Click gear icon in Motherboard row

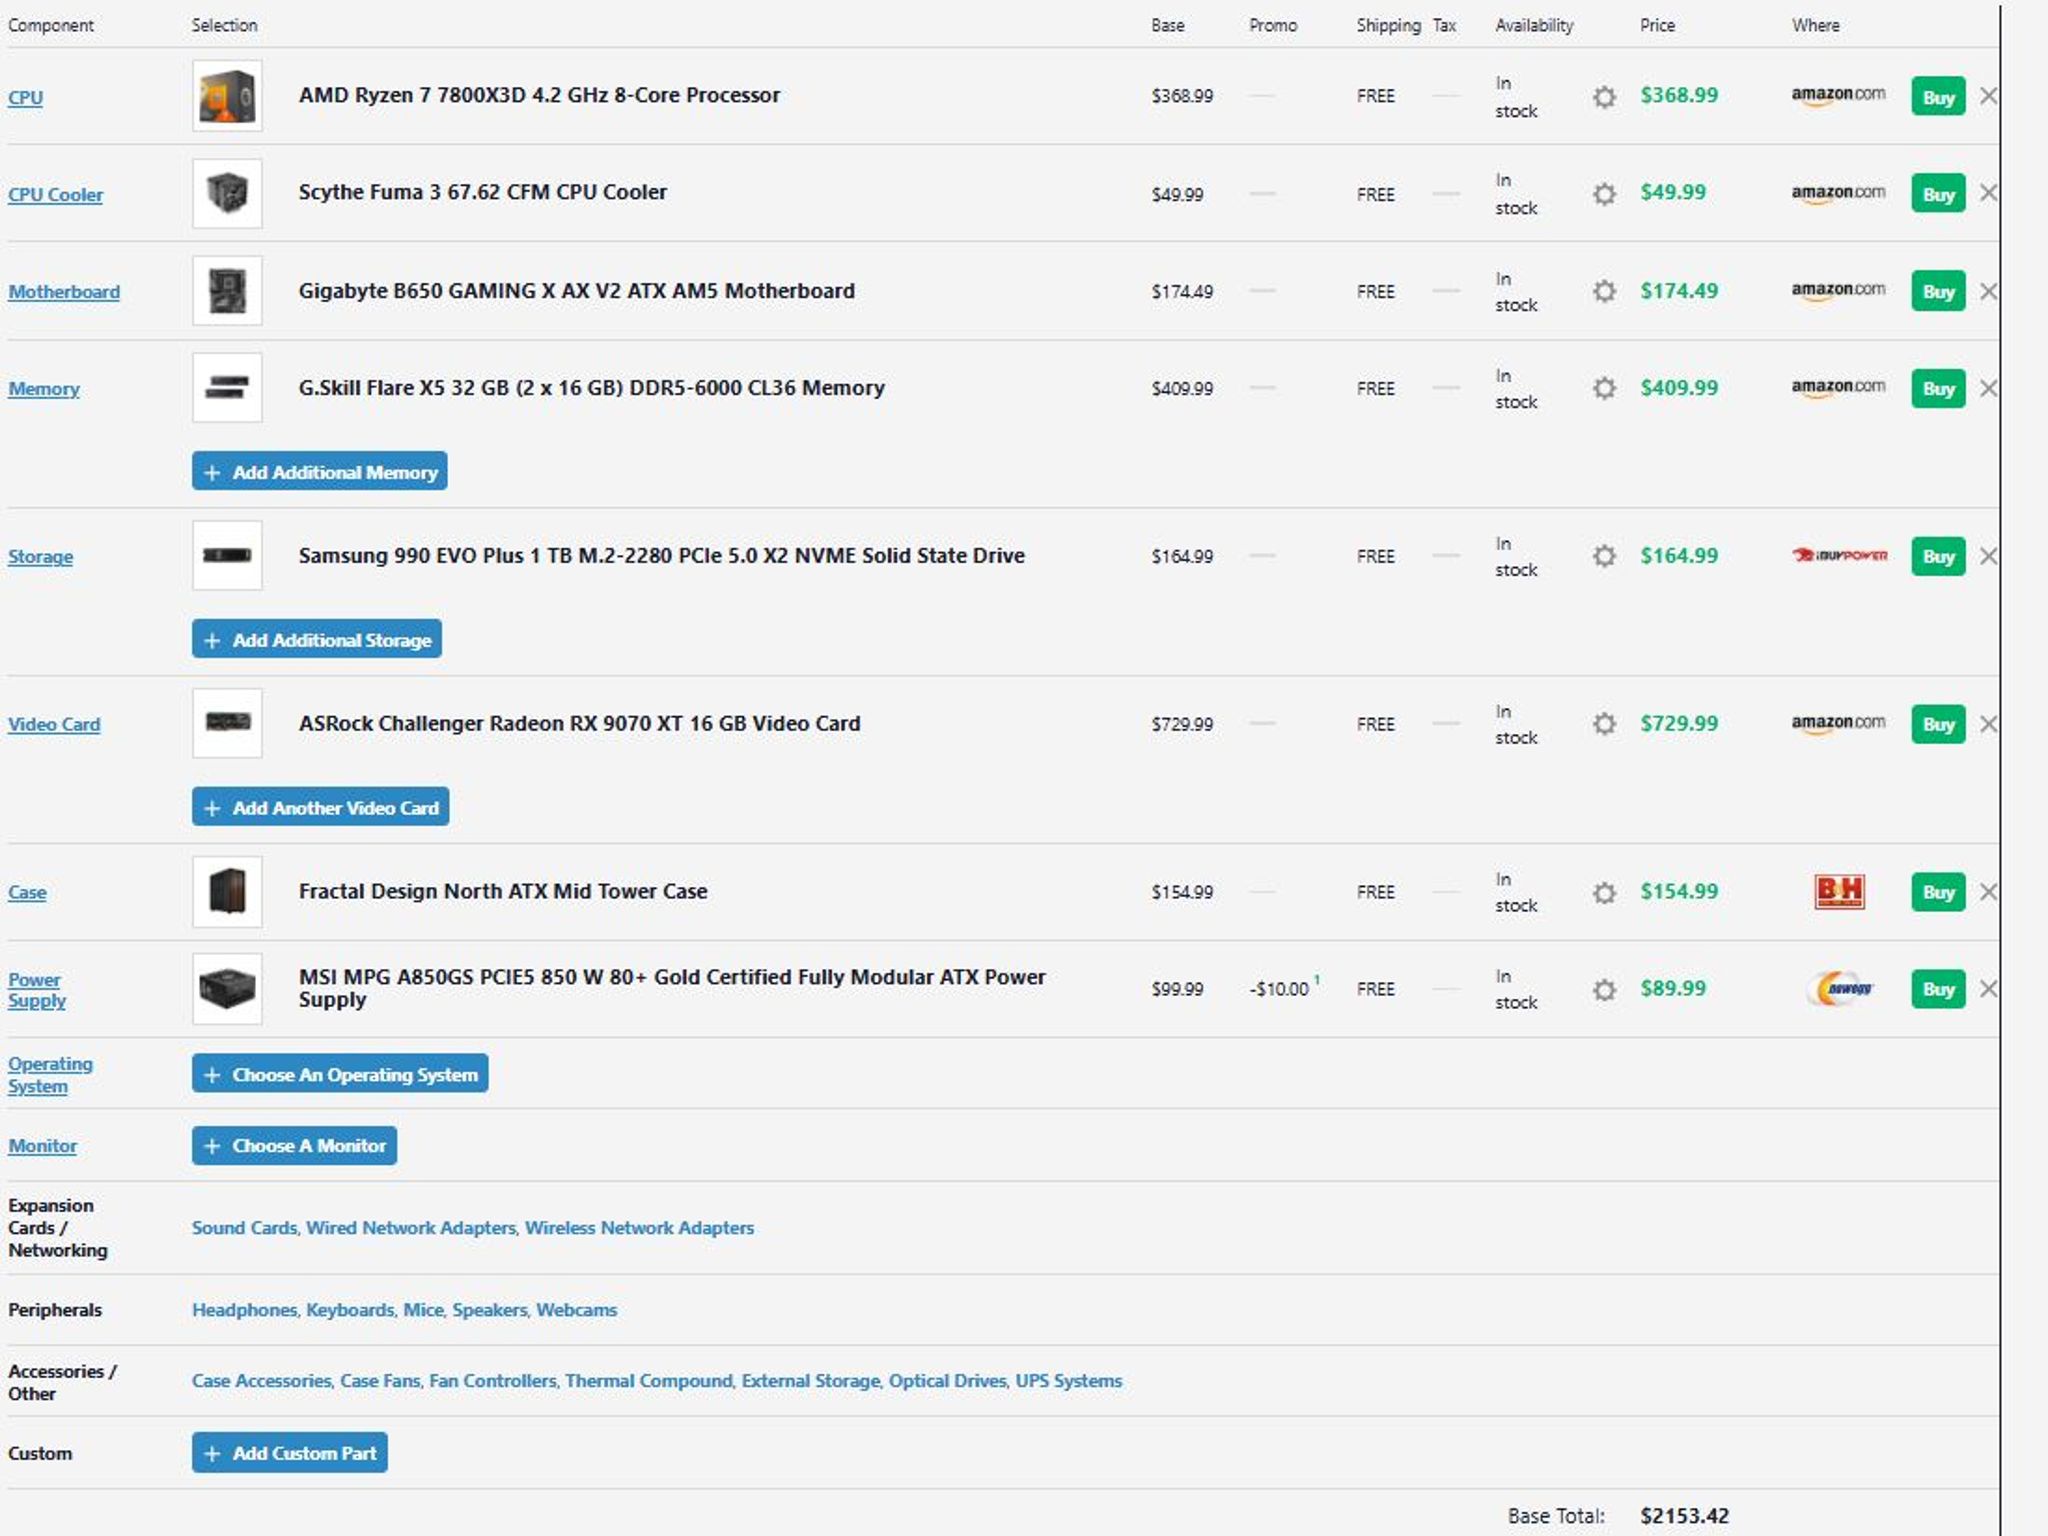1604,291
